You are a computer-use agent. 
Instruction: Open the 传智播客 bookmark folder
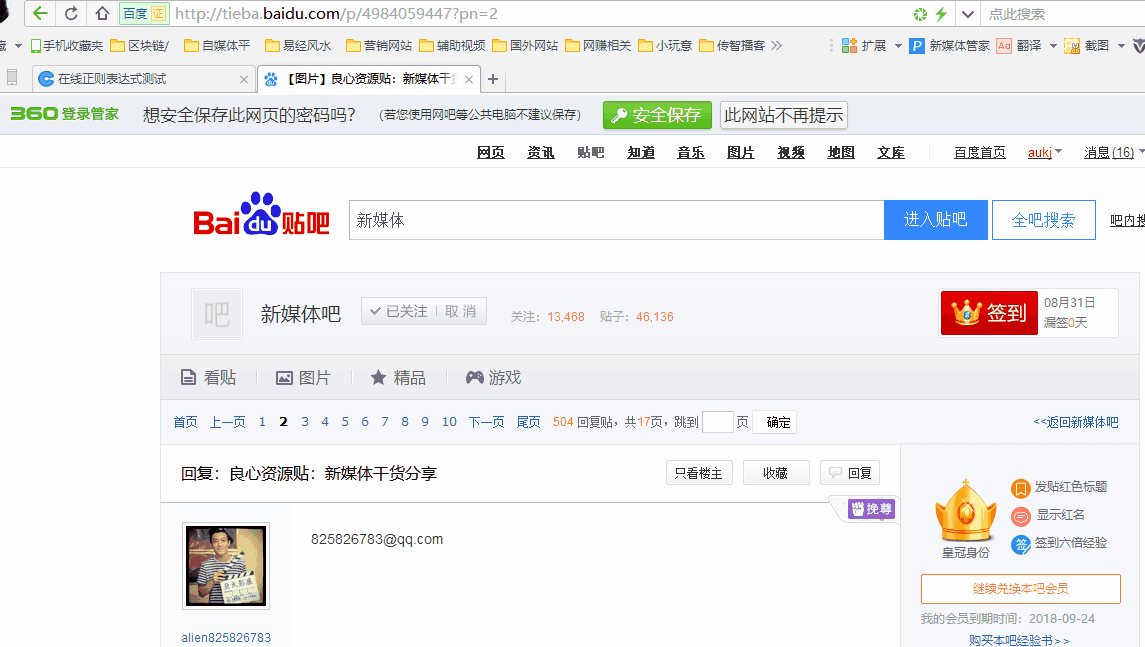[732, 46]
